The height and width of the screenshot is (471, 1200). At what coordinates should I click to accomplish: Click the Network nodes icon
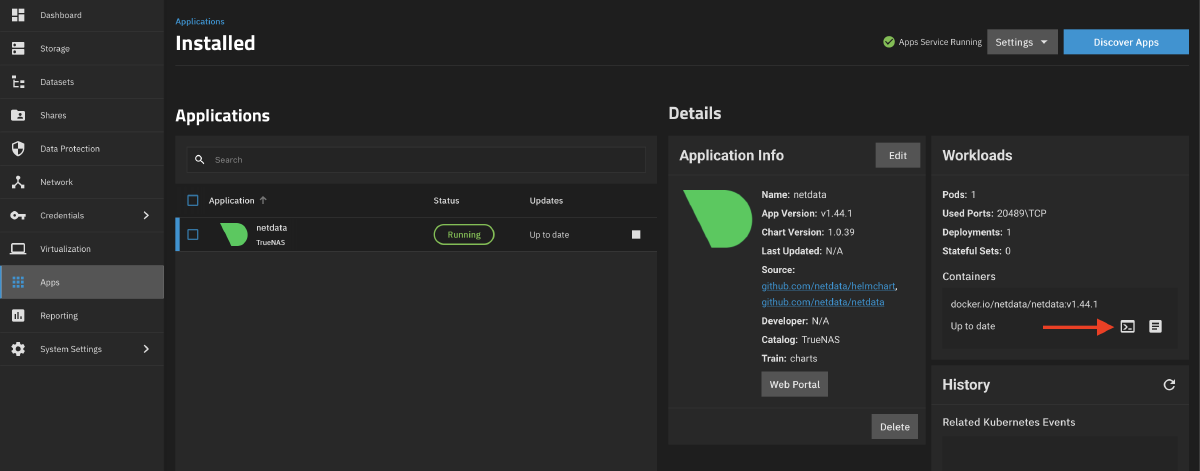click(17, 182)
